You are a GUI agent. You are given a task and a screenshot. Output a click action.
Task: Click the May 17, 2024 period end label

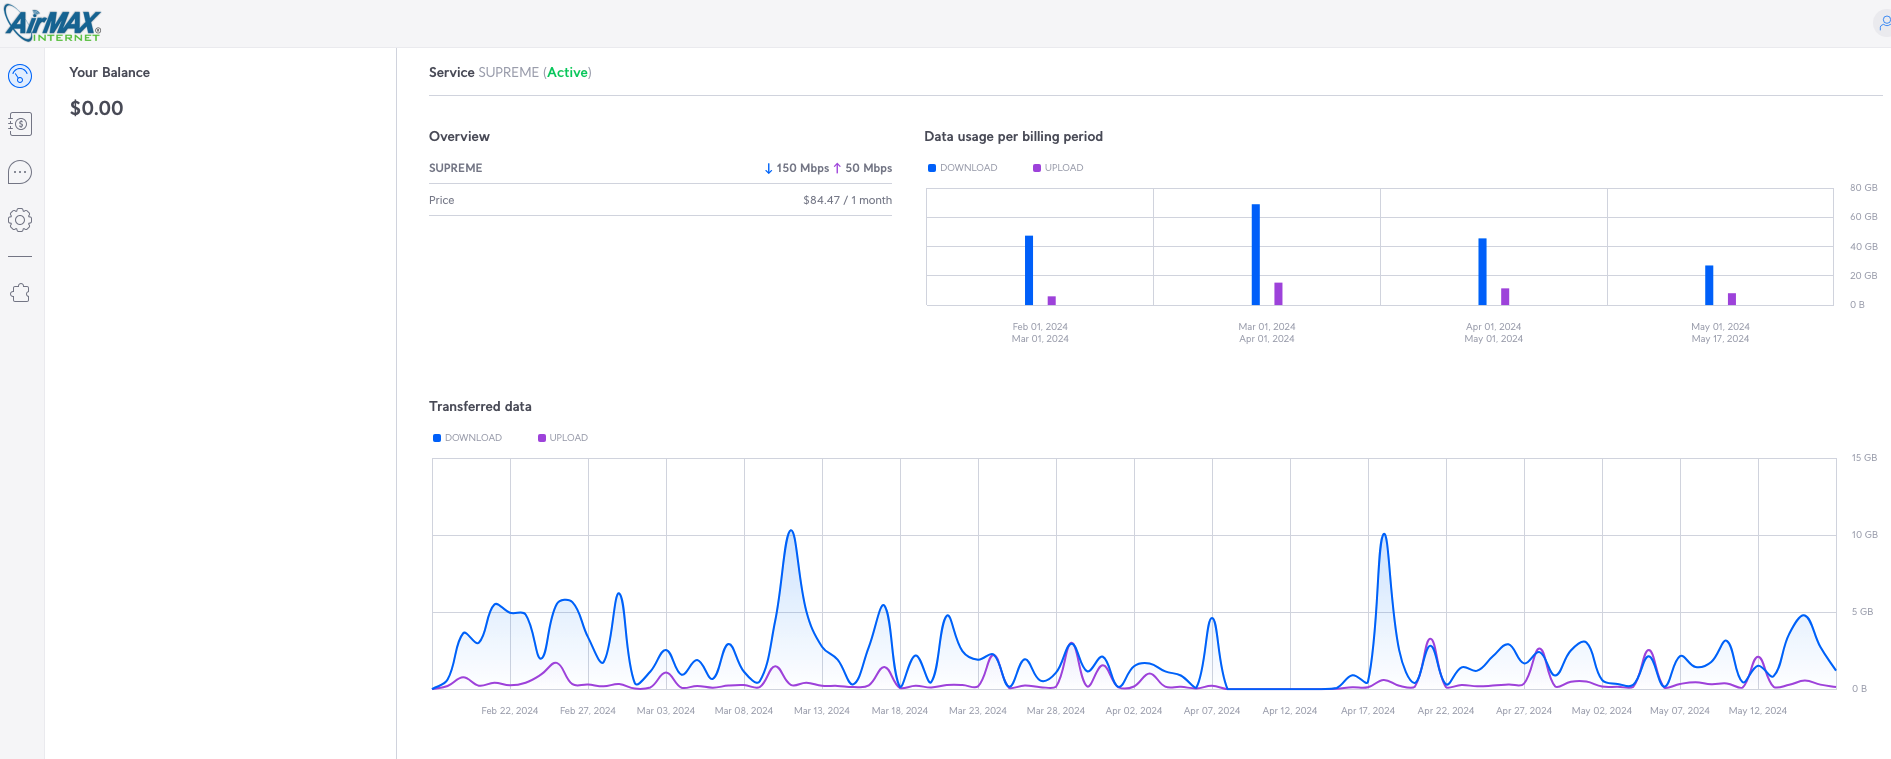point(1721,339)
